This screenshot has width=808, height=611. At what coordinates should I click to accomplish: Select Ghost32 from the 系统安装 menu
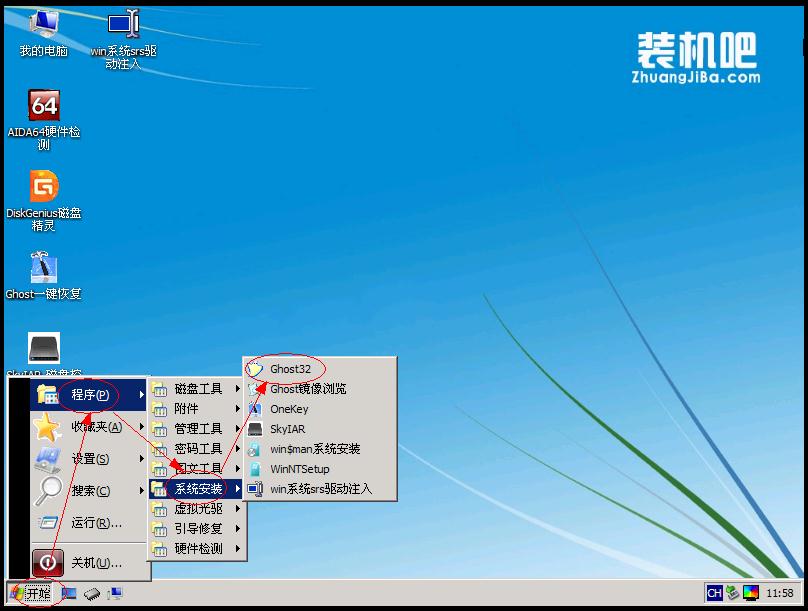coord(289,368)
